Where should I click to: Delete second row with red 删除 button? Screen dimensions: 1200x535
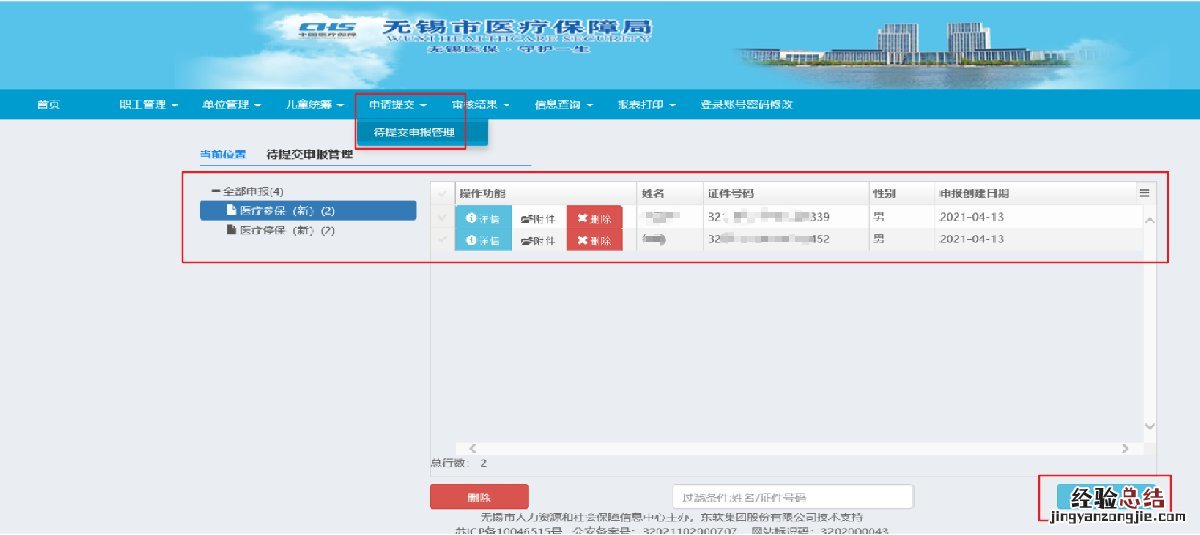[594, 240]
